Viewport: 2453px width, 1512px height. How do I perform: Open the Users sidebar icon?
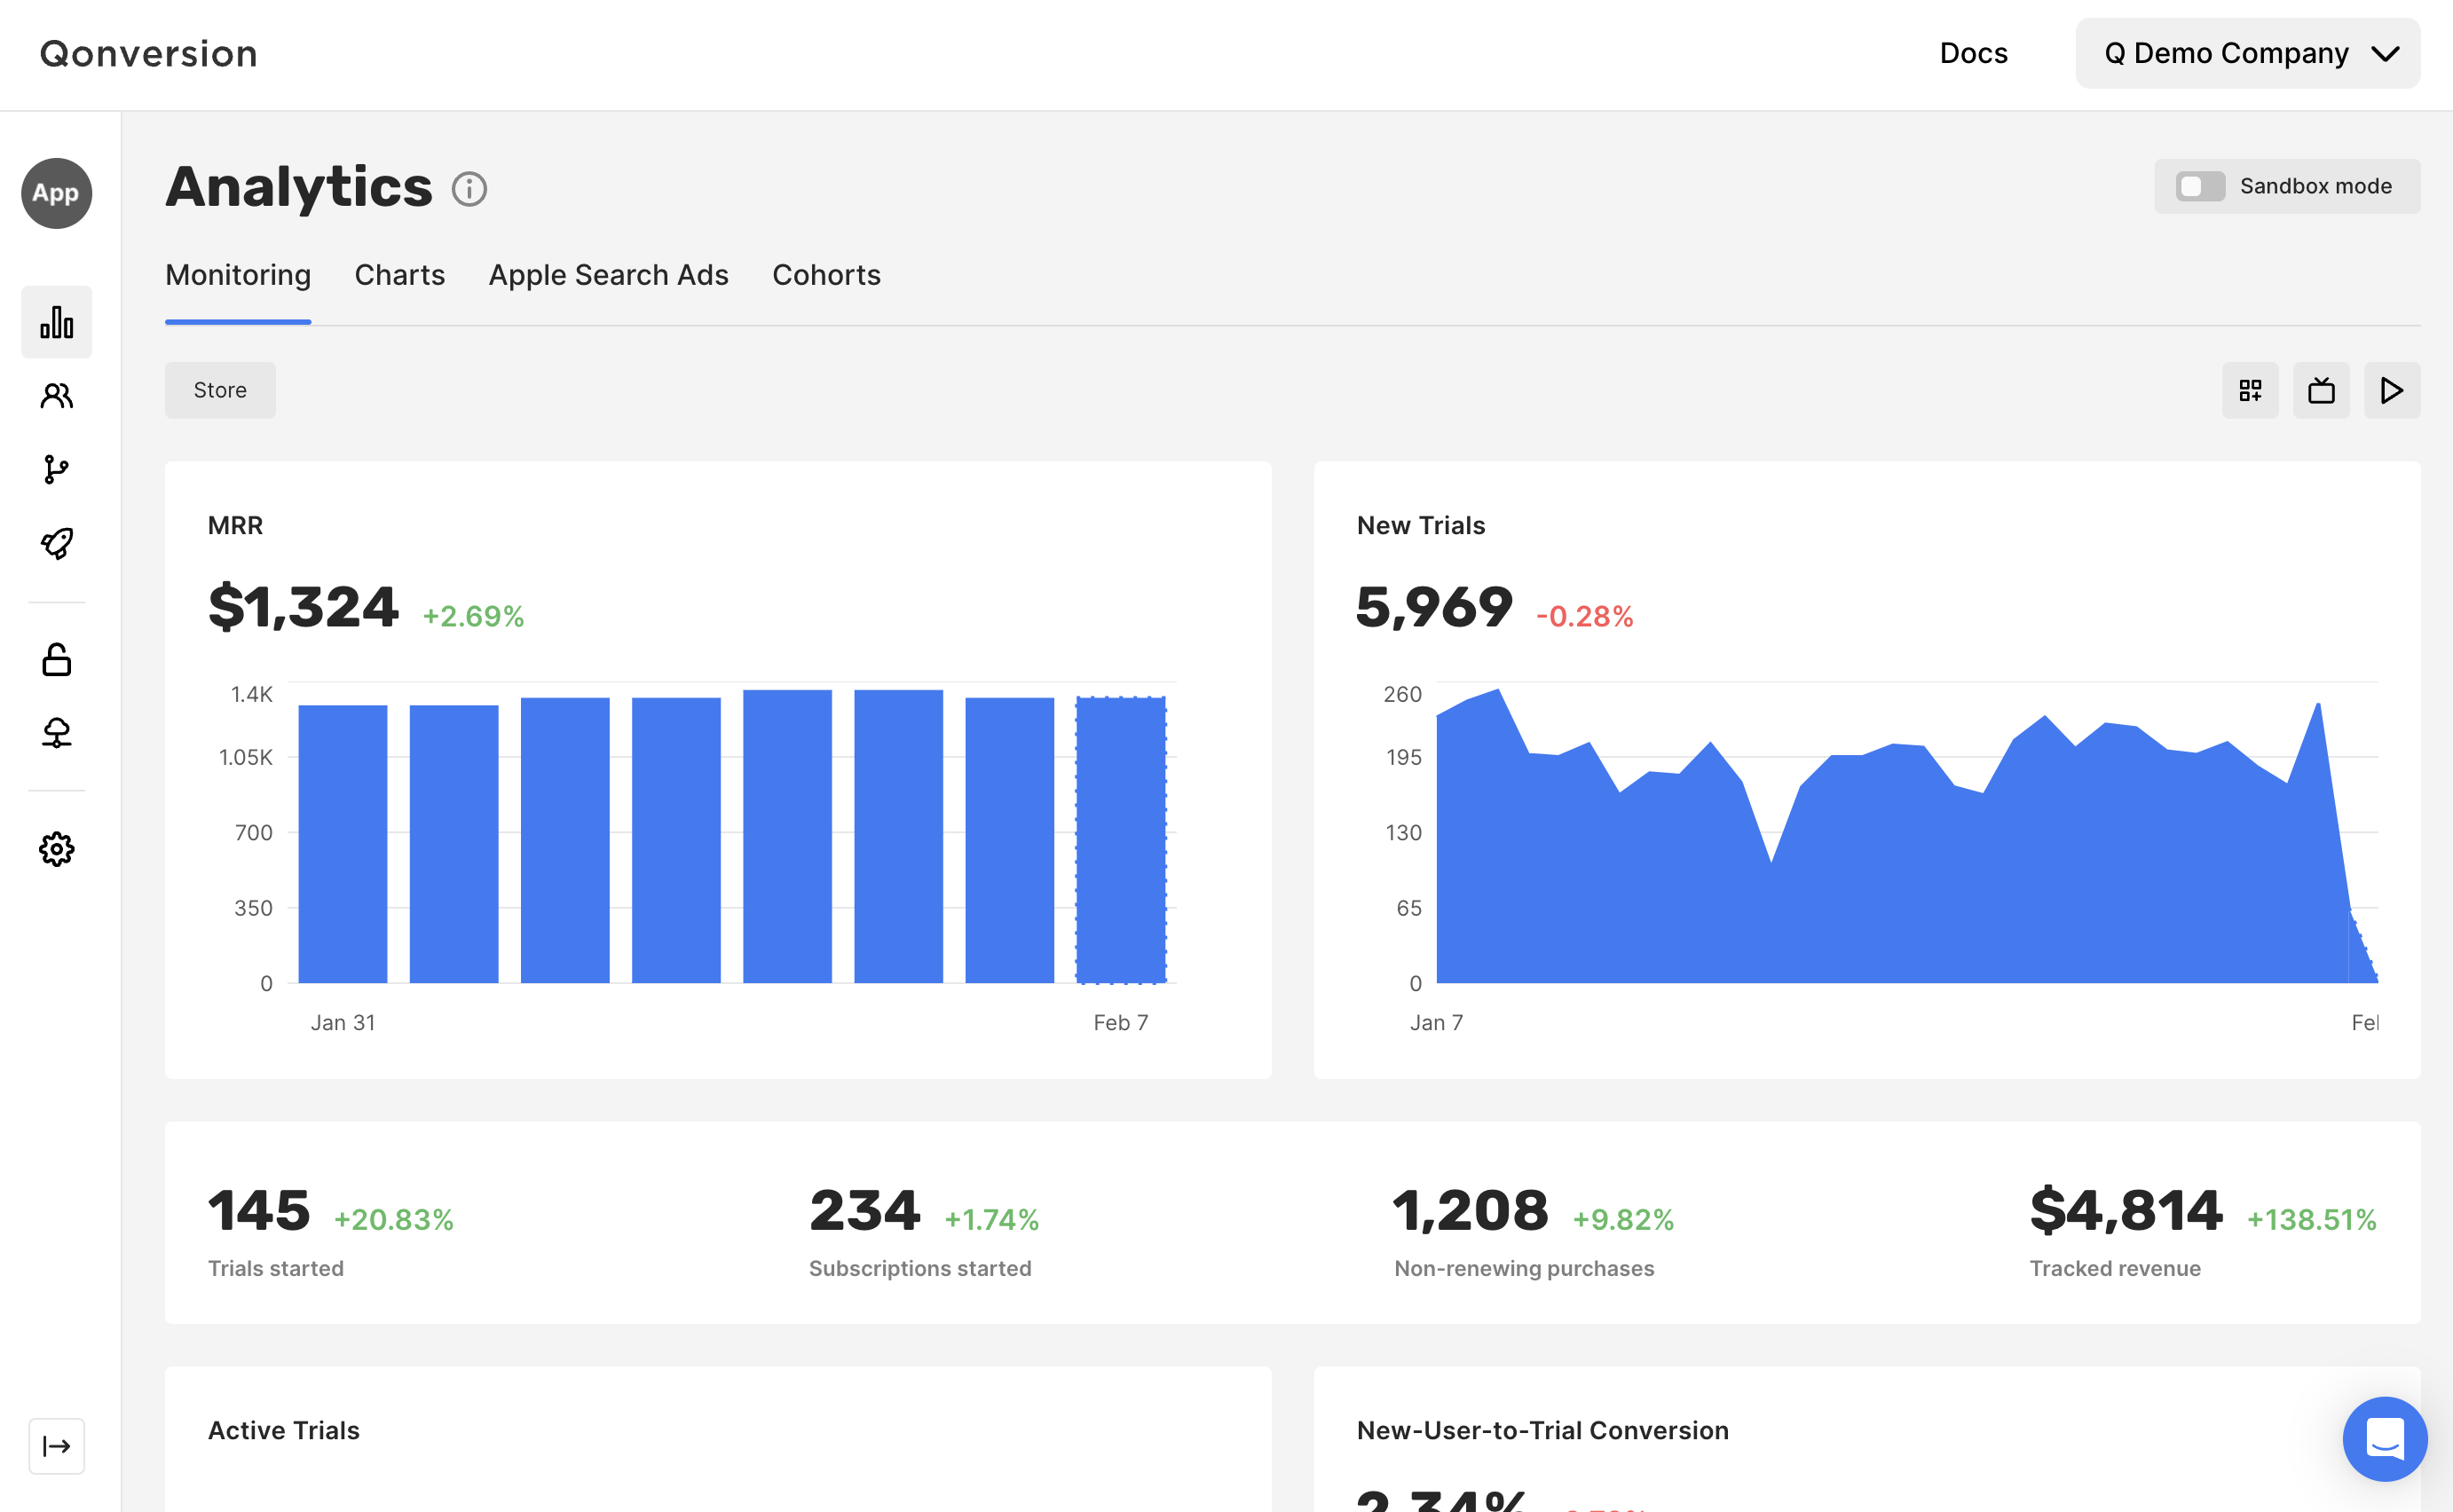(x=56, y=396)
